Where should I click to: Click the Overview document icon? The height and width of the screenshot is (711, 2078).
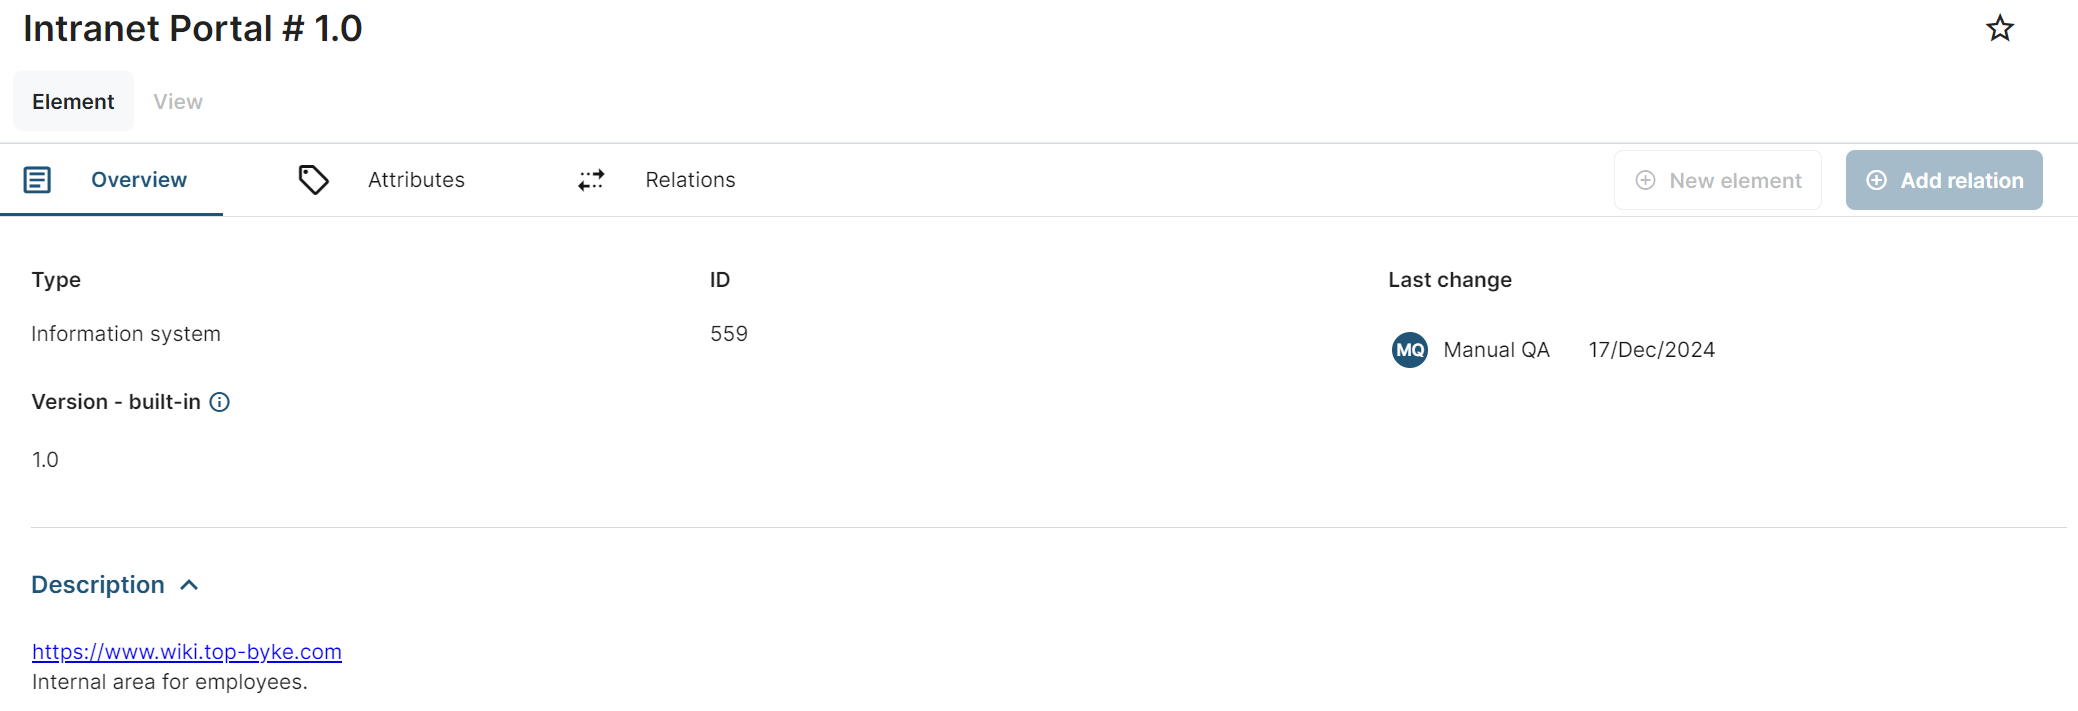[x=37, y=180]
